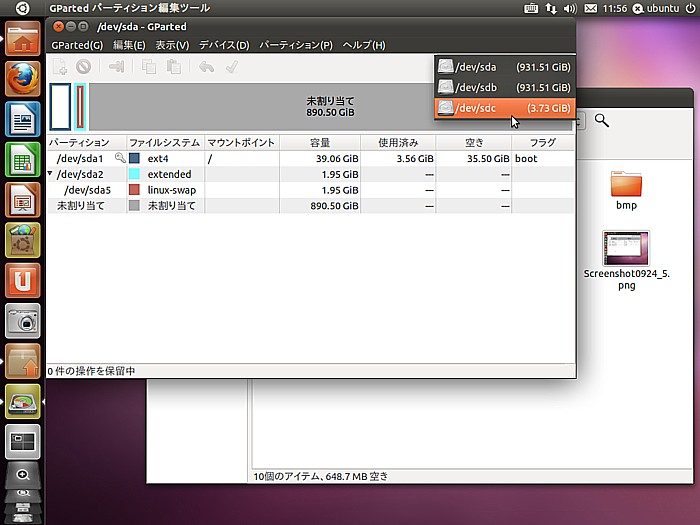Screen dimensions: 700x525
Task: Click the linux-swap red color swatch
Action: click(134, 190)
